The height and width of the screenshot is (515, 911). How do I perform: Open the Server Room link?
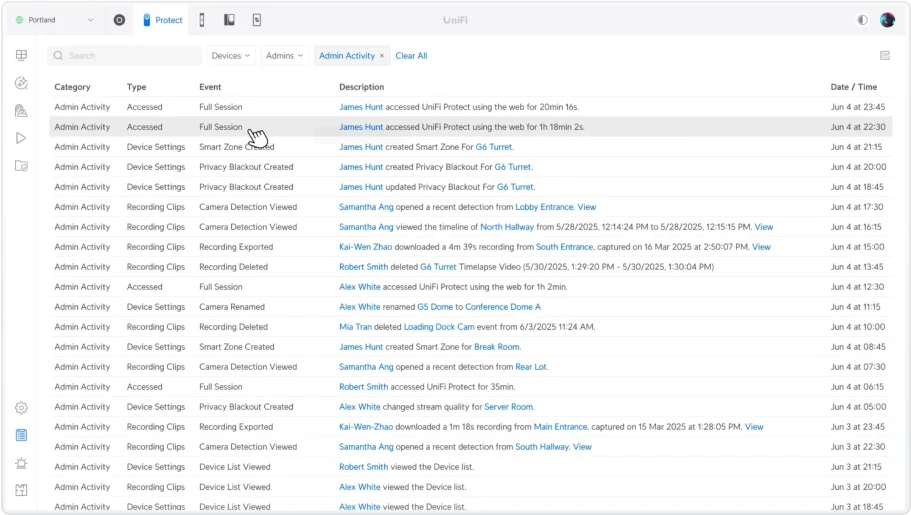509,407
